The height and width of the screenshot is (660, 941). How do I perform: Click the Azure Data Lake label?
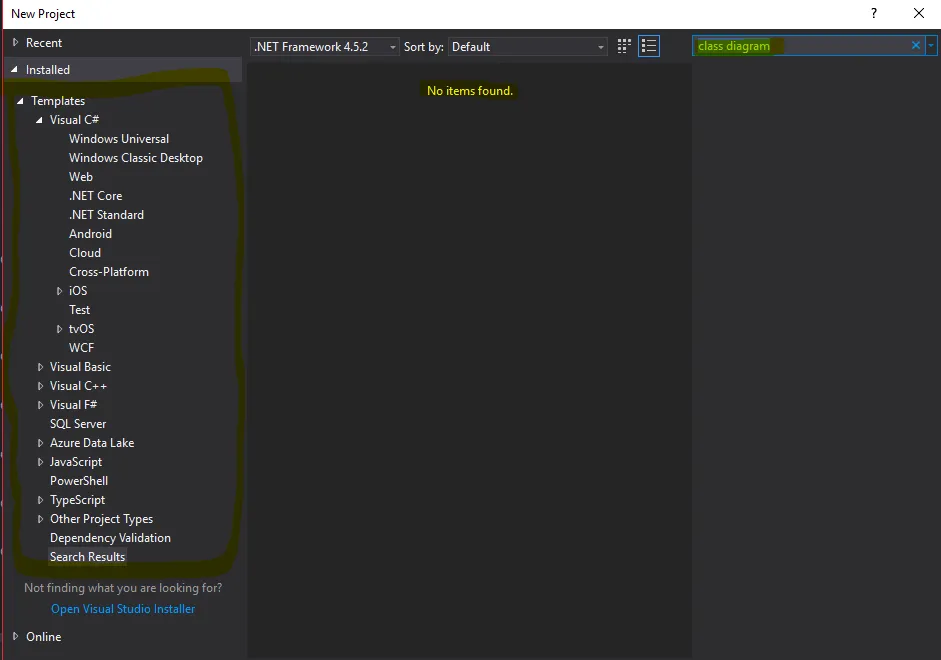coord(92,443)
